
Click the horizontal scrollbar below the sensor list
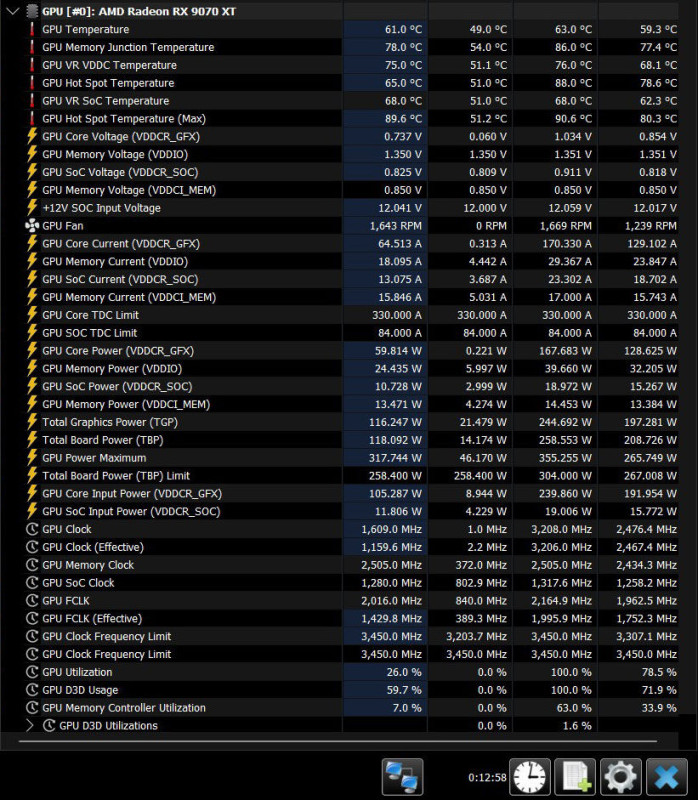pos(338,741)
